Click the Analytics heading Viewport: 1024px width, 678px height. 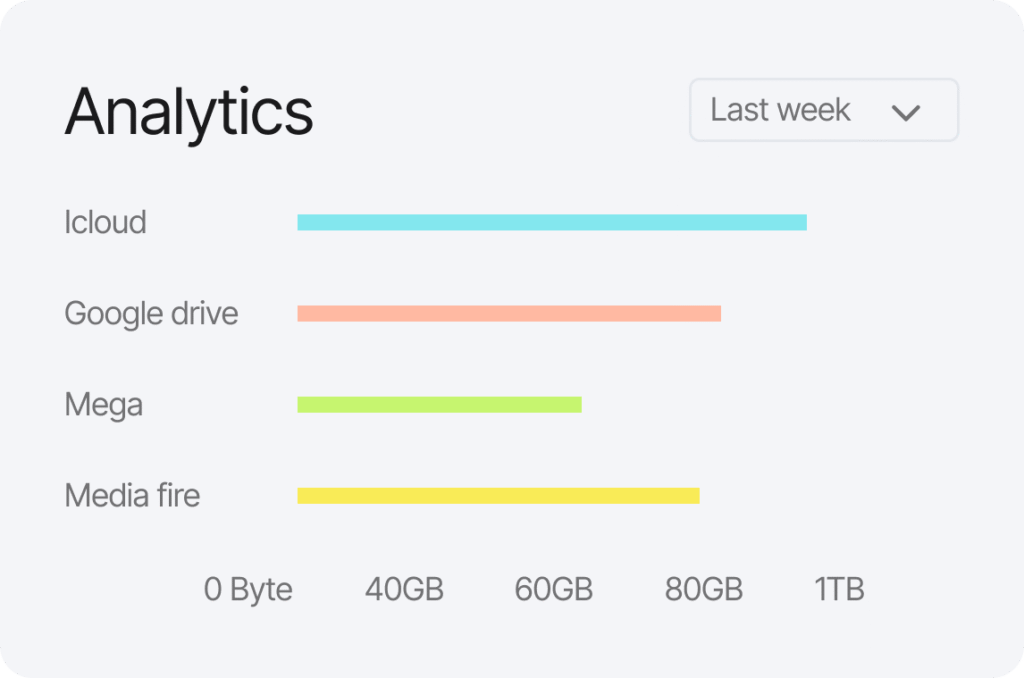(189, 111)
